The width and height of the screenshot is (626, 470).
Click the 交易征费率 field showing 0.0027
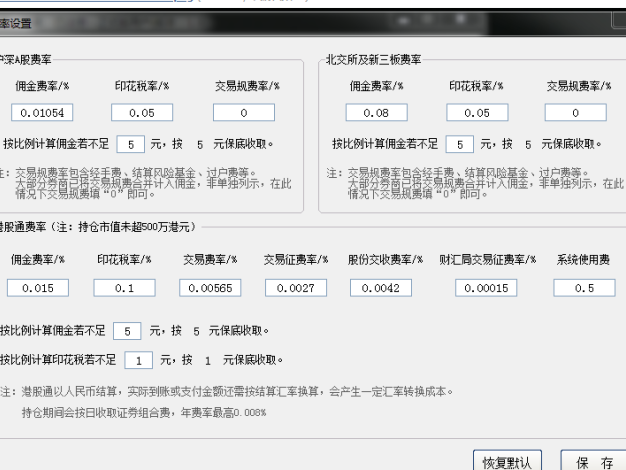tap(296, 288)
